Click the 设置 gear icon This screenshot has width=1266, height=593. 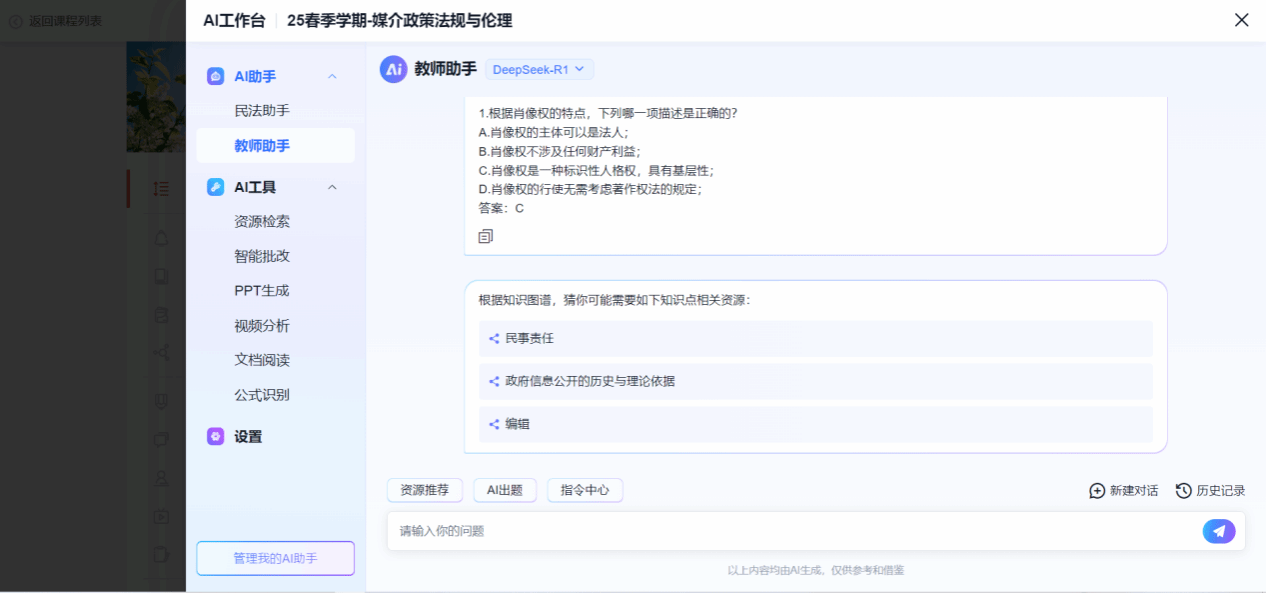[215, 437]
